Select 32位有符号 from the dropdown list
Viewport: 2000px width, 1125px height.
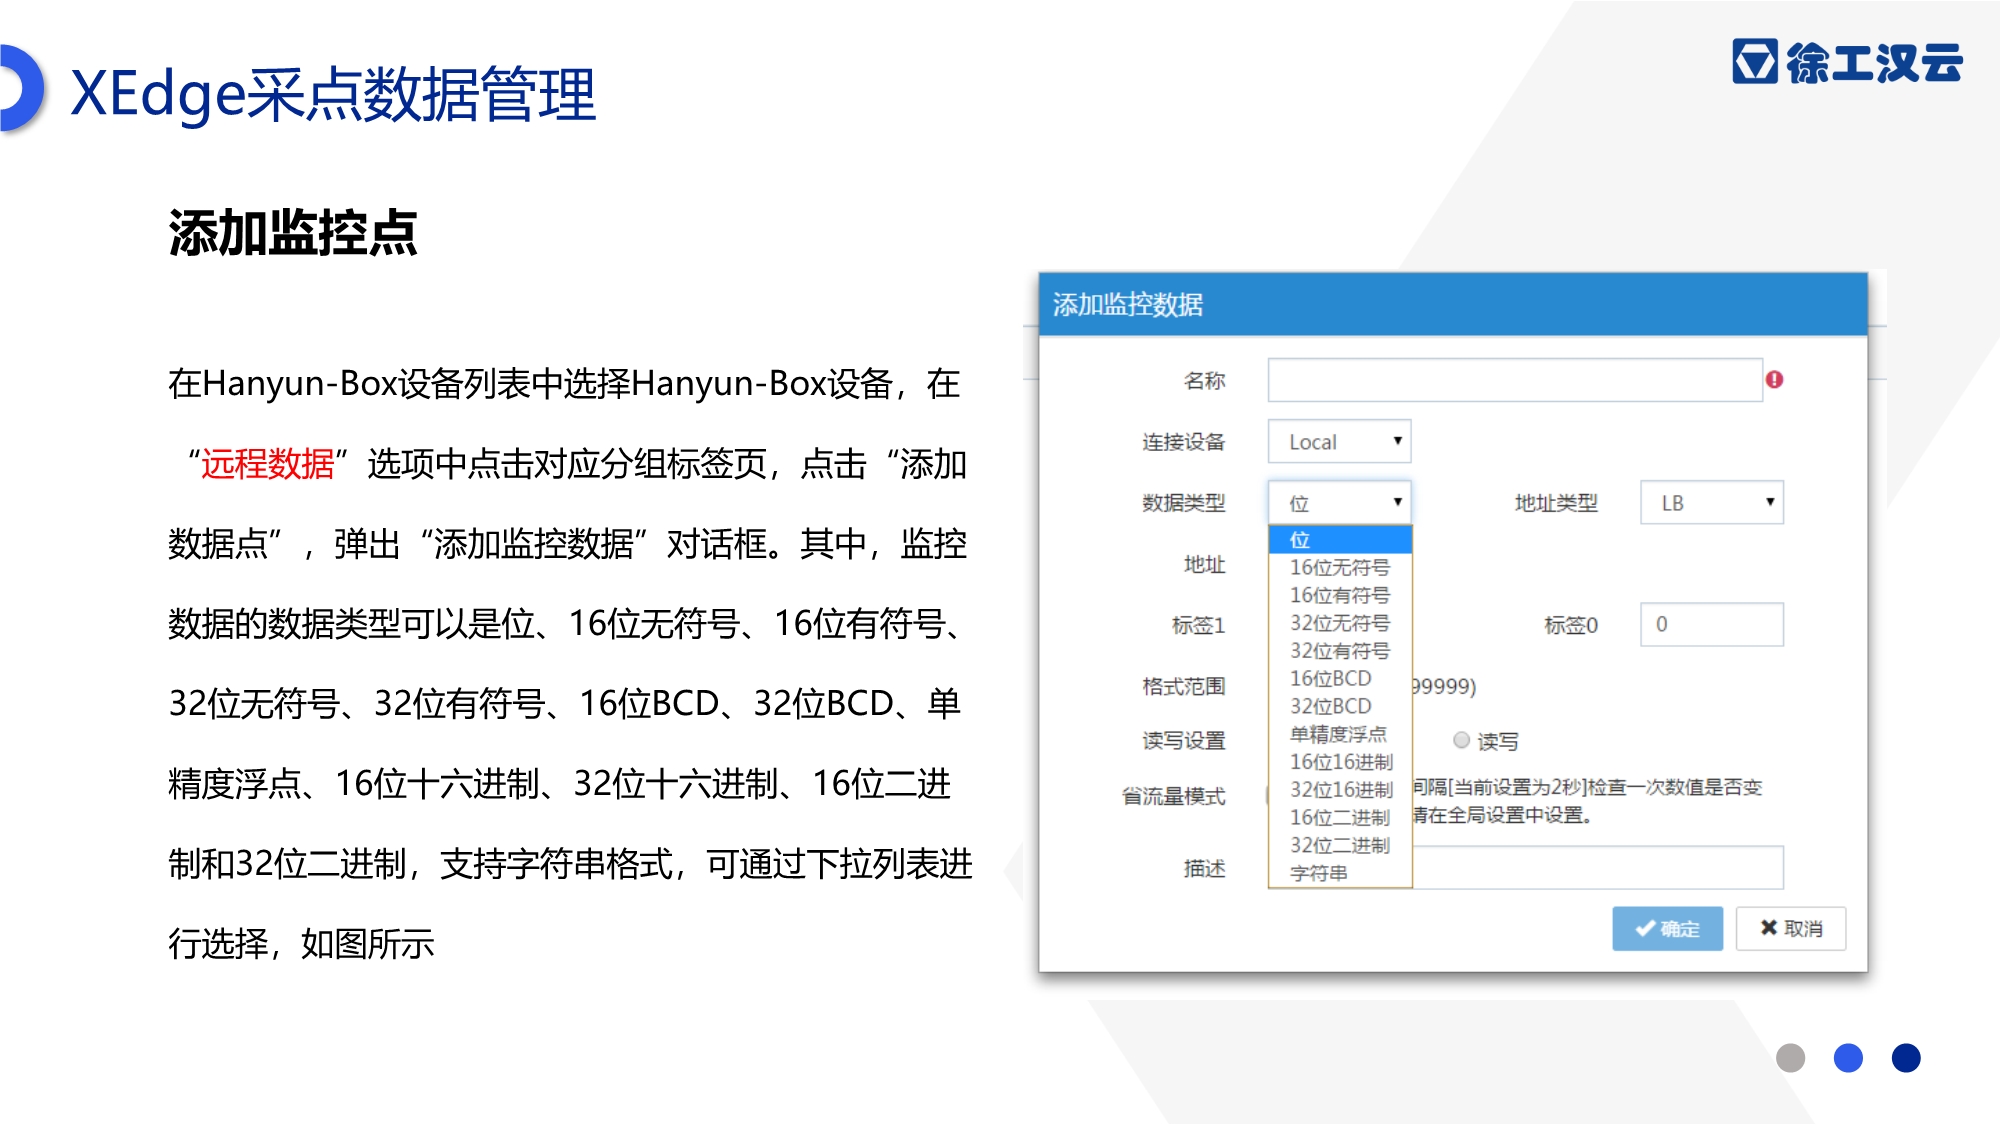click(x=1340, y=651)
